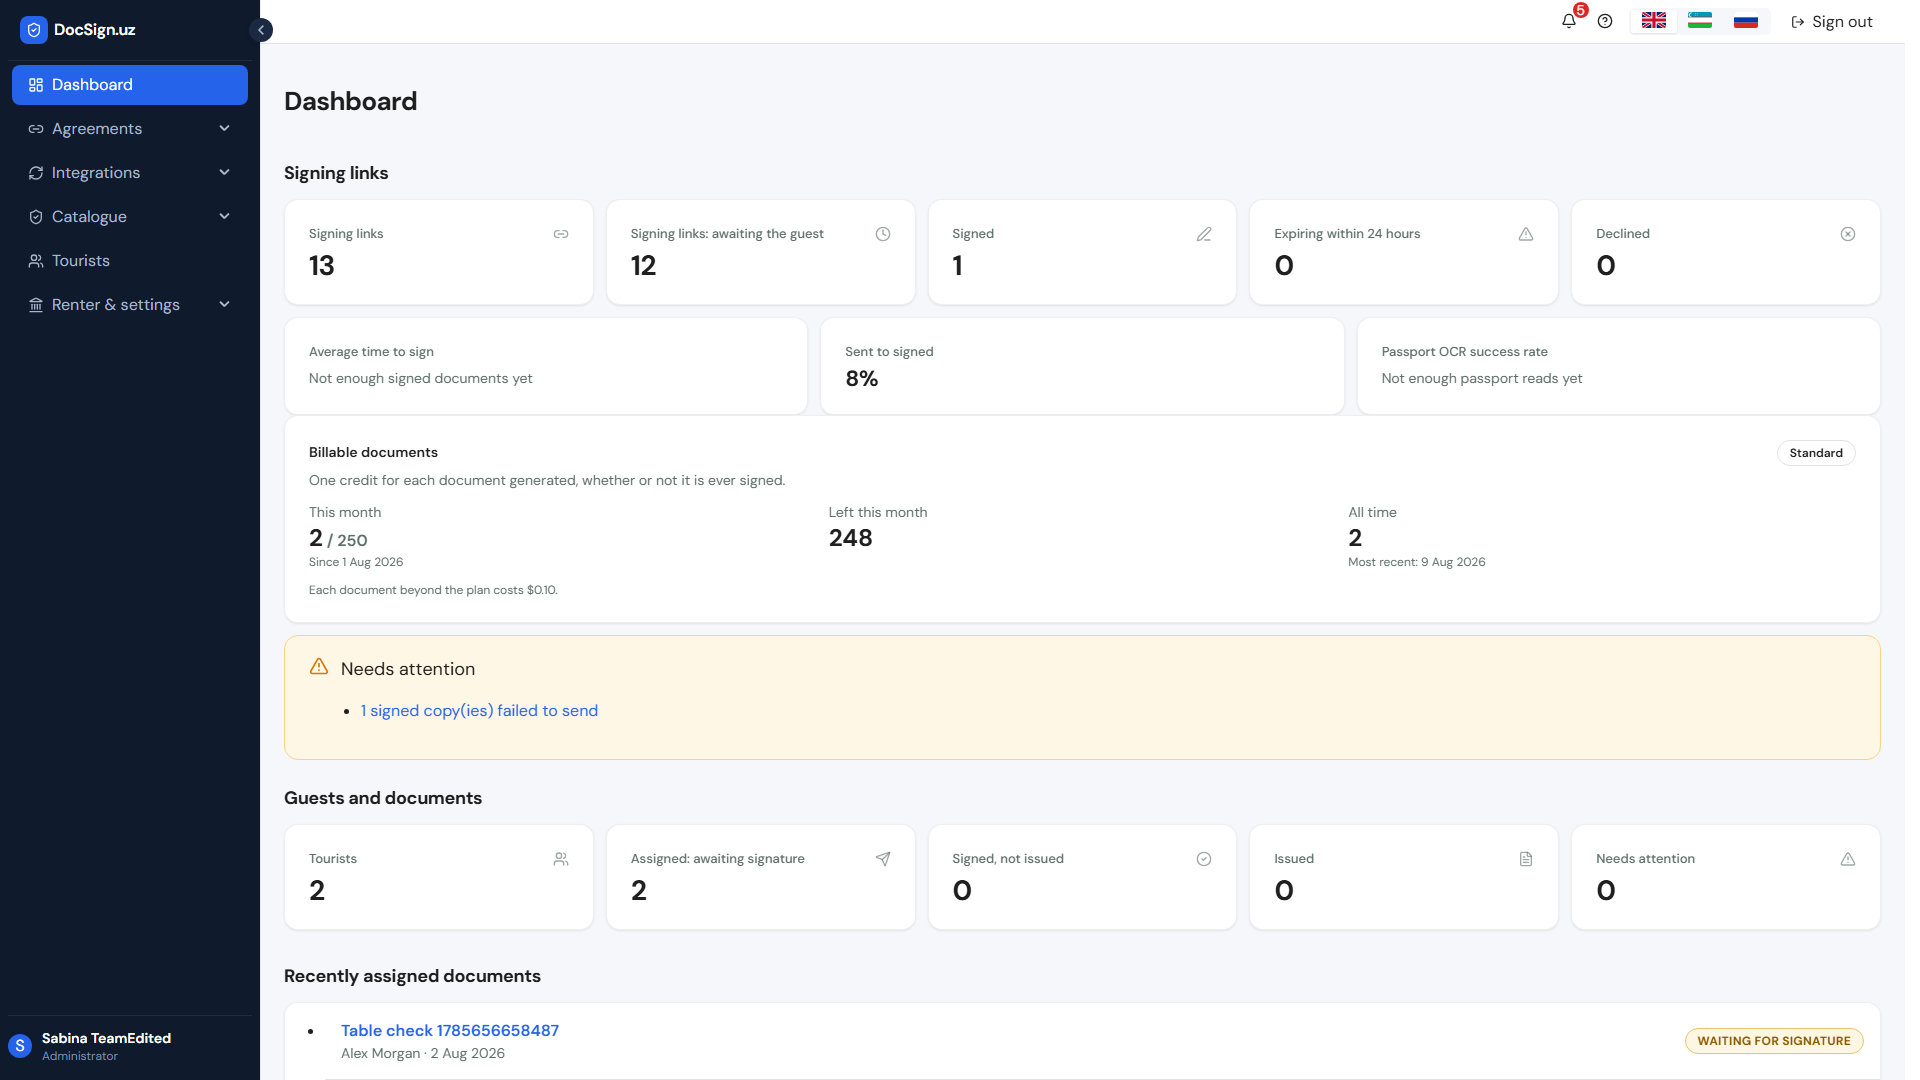Viewport: 1920px width, 1080px height.
Task: Open the help question-mark icon
Action: 1605,21
